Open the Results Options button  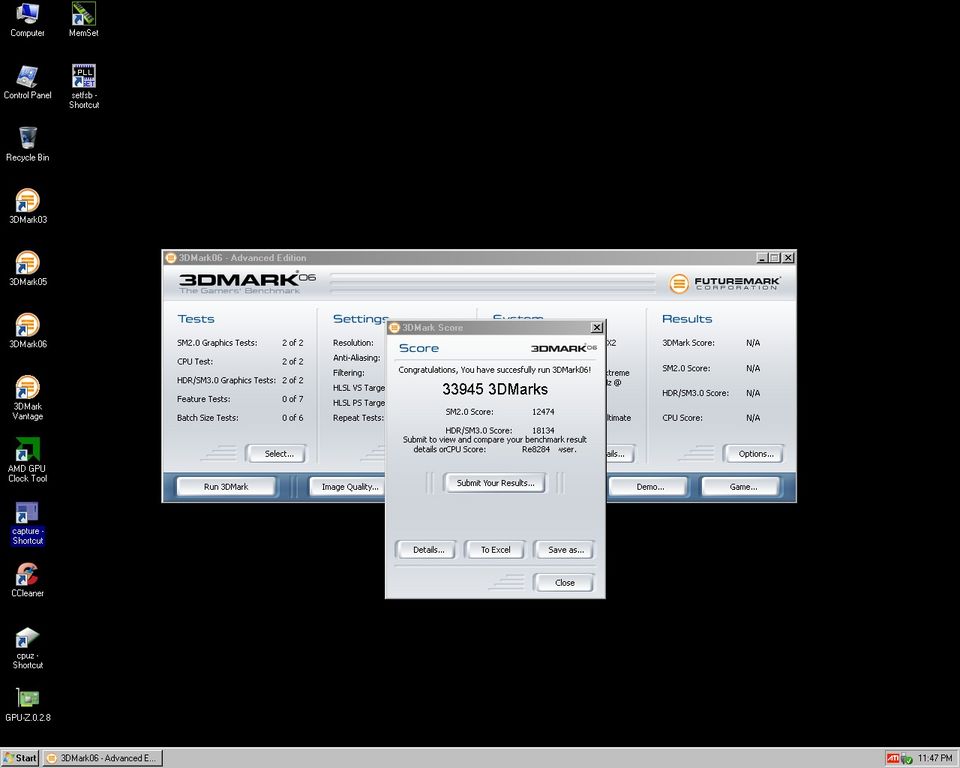756,454
